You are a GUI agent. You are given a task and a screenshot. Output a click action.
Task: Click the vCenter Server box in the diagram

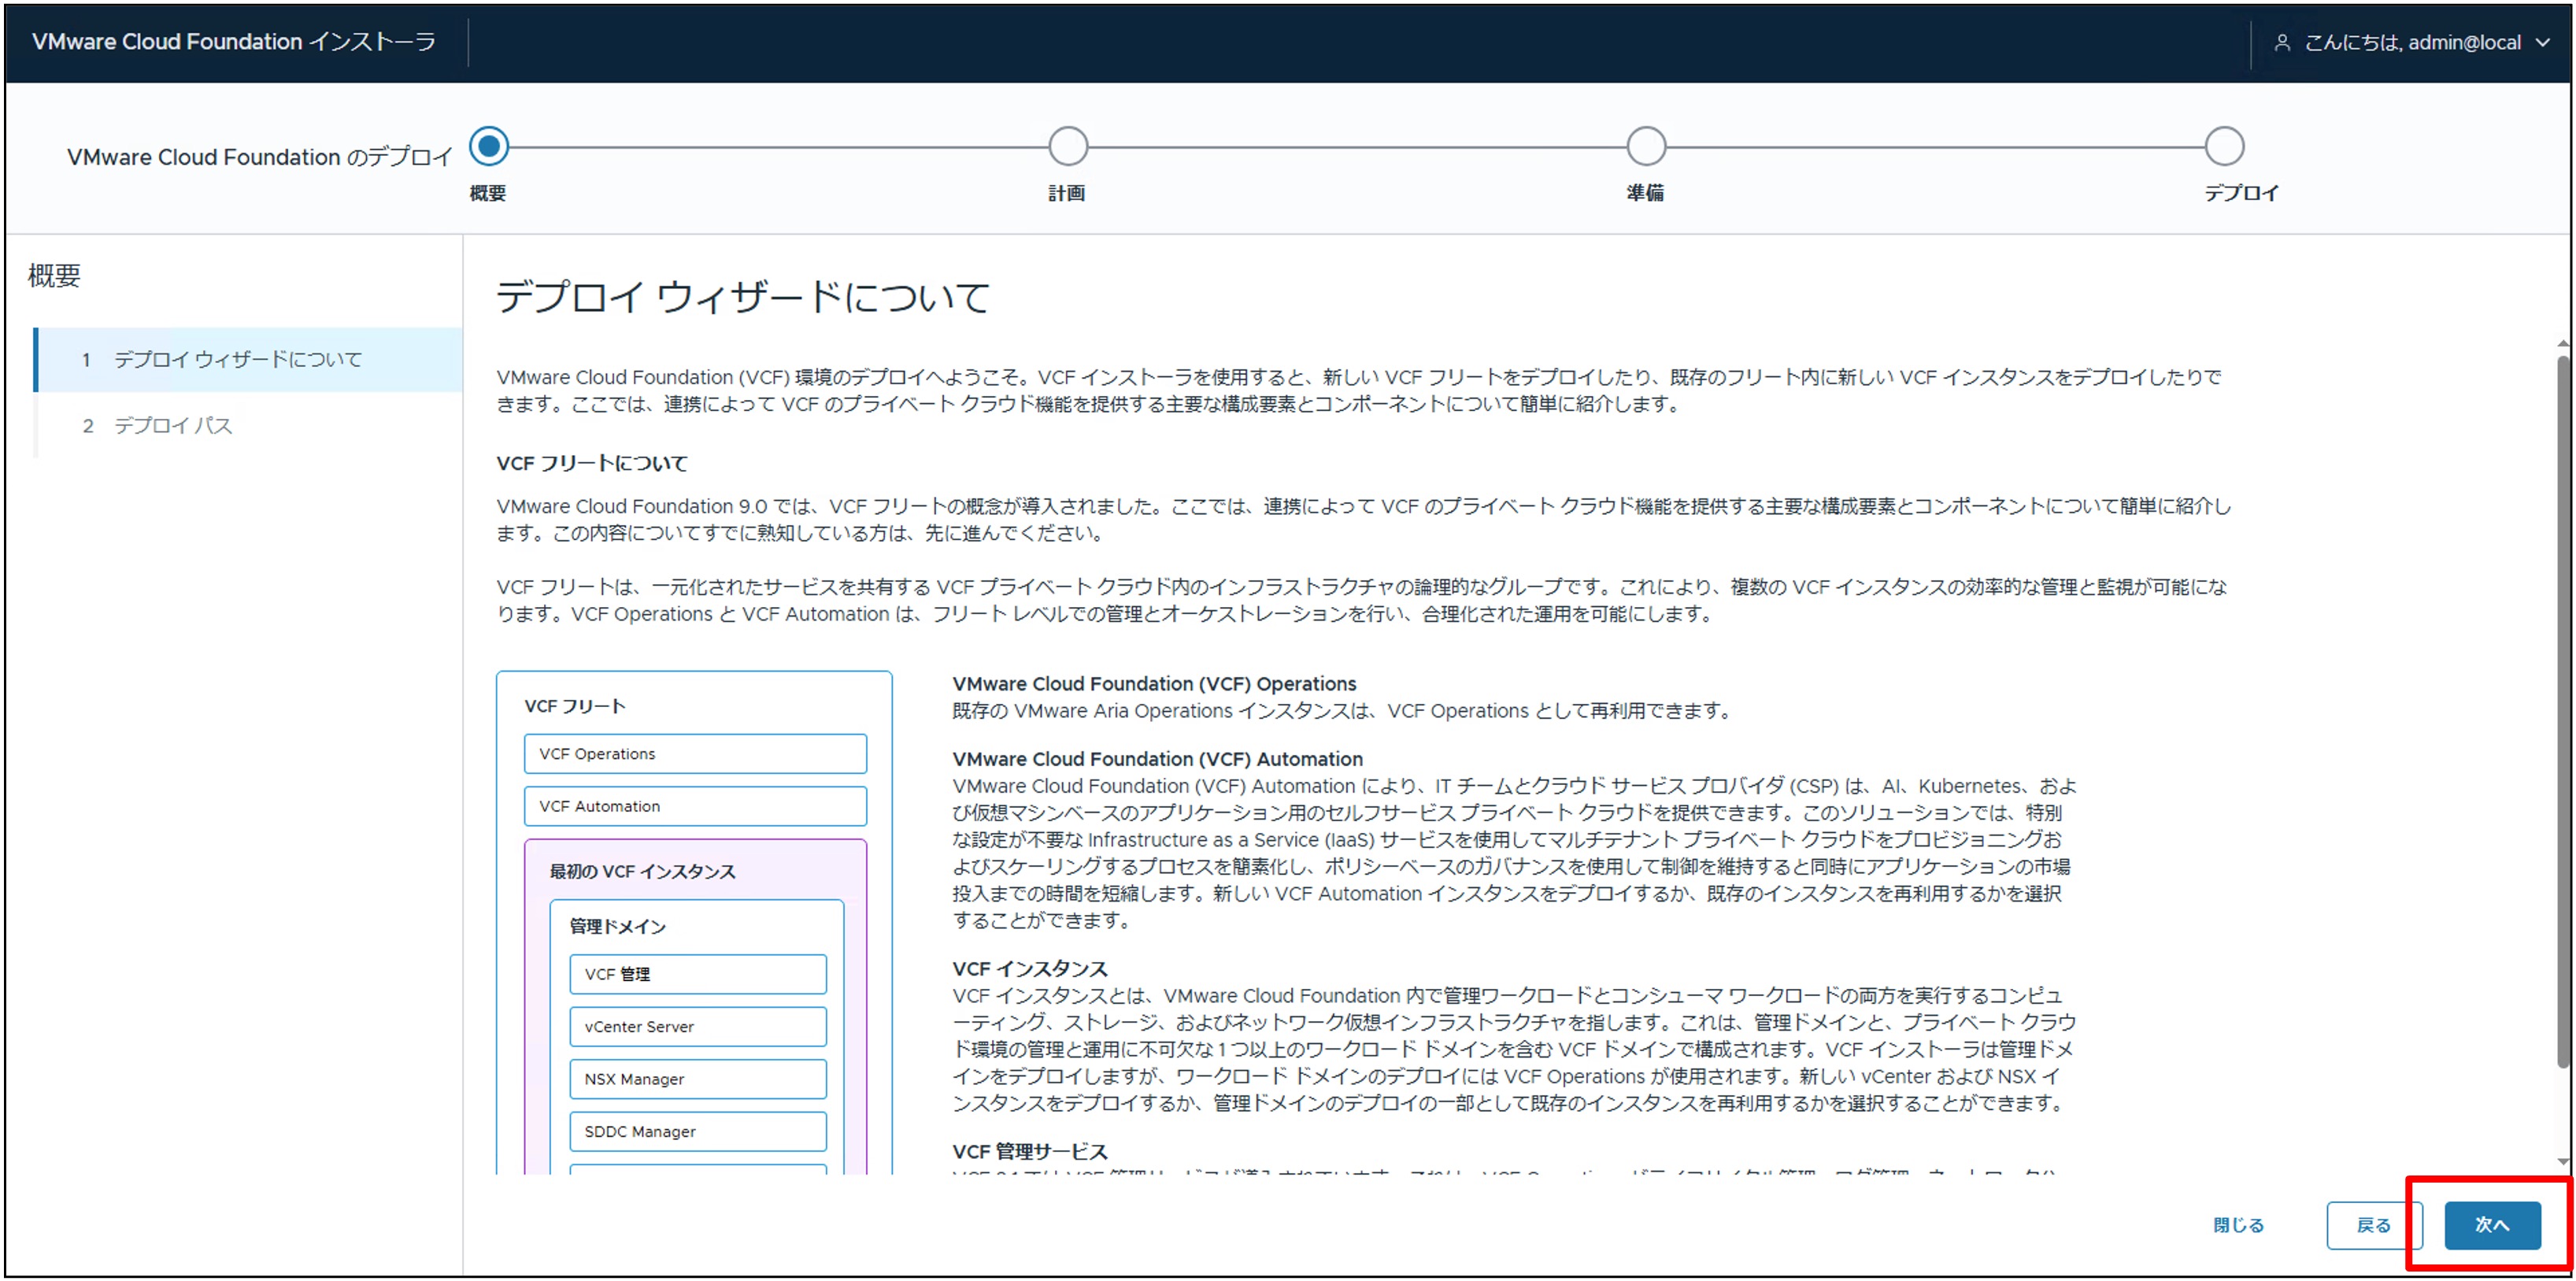698,1027
